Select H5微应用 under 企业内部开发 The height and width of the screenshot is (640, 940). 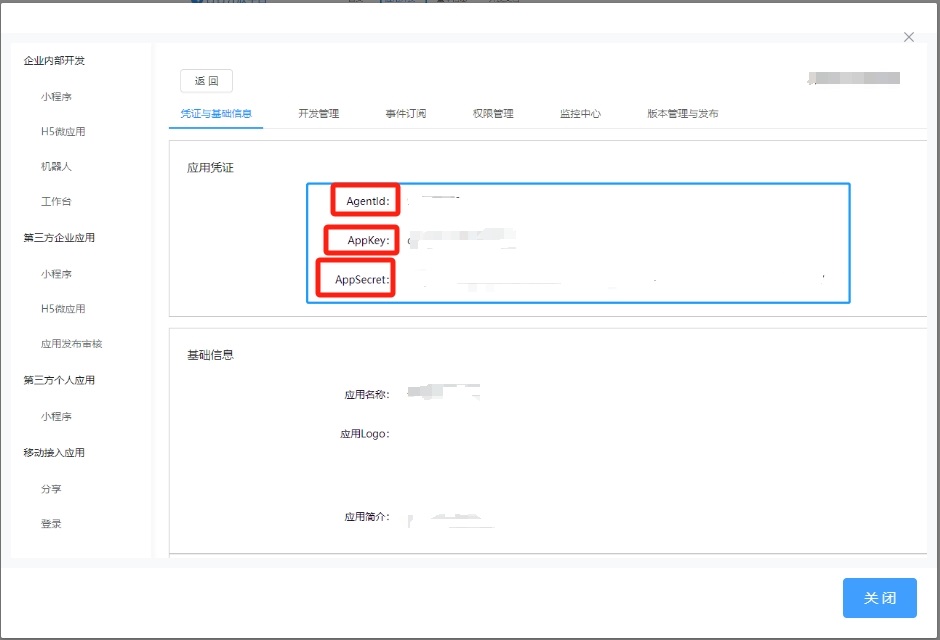[63, 132]
